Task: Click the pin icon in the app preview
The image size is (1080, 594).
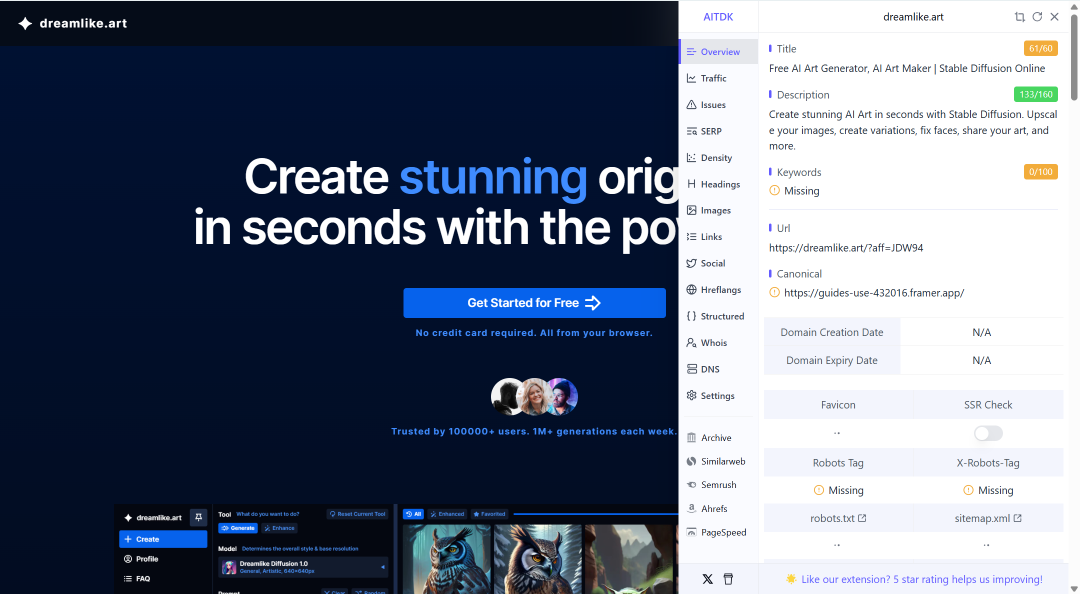Action: pyautogui.click(x=198, y=518)
